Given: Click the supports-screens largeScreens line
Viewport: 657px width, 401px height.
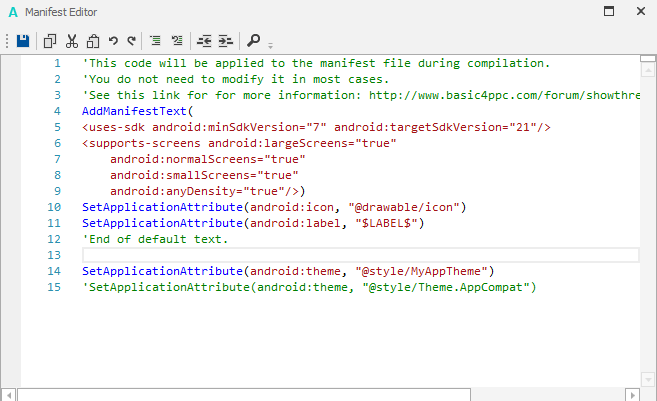Looking at the screenshot, I should click(239, 143).
